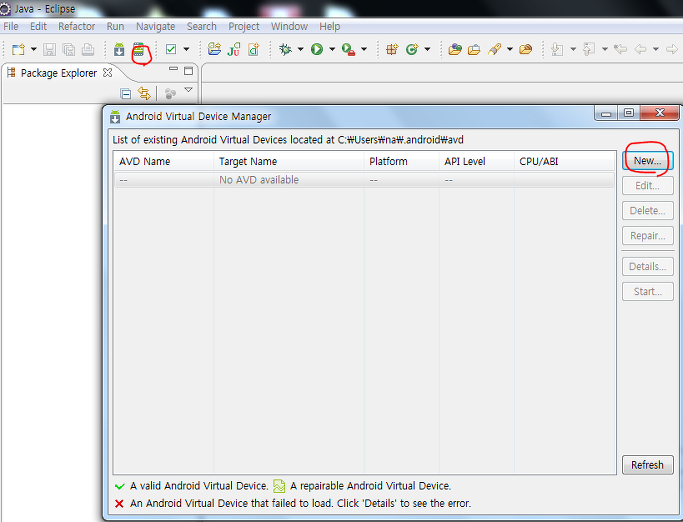This screenshot has width=683, height=522.
Task: Run Android Lint checkmark icon
Action: click(x=171, y=49)
